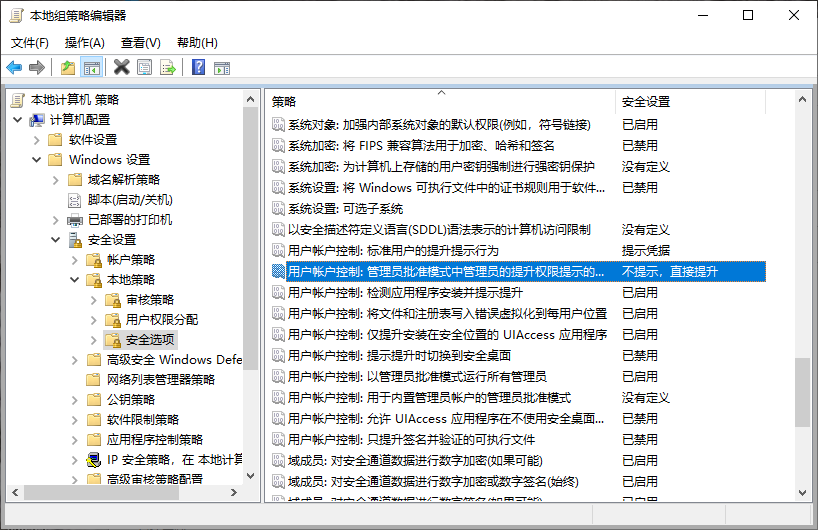Click the IP 安全策略 node icon

click(94, 460)
